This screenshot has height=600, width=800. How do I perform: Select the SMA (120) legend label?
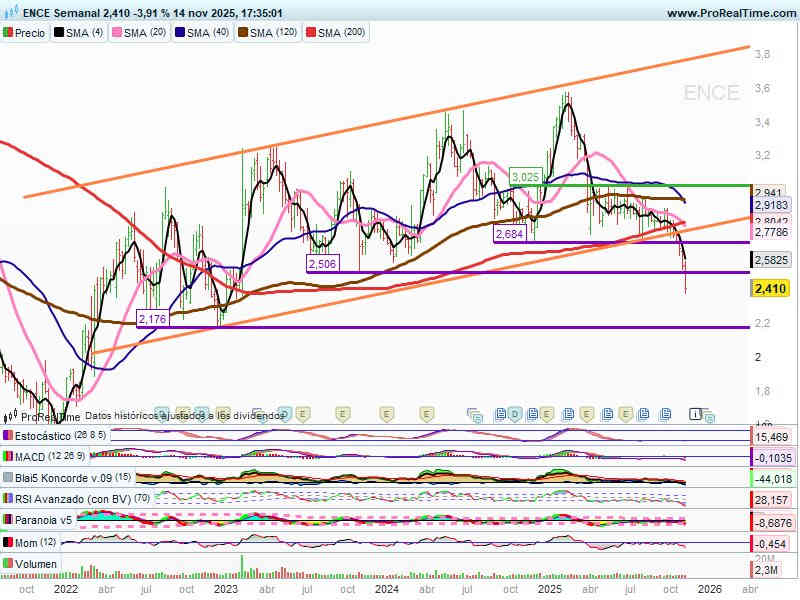pyautogui.click(x=273, y=33)
